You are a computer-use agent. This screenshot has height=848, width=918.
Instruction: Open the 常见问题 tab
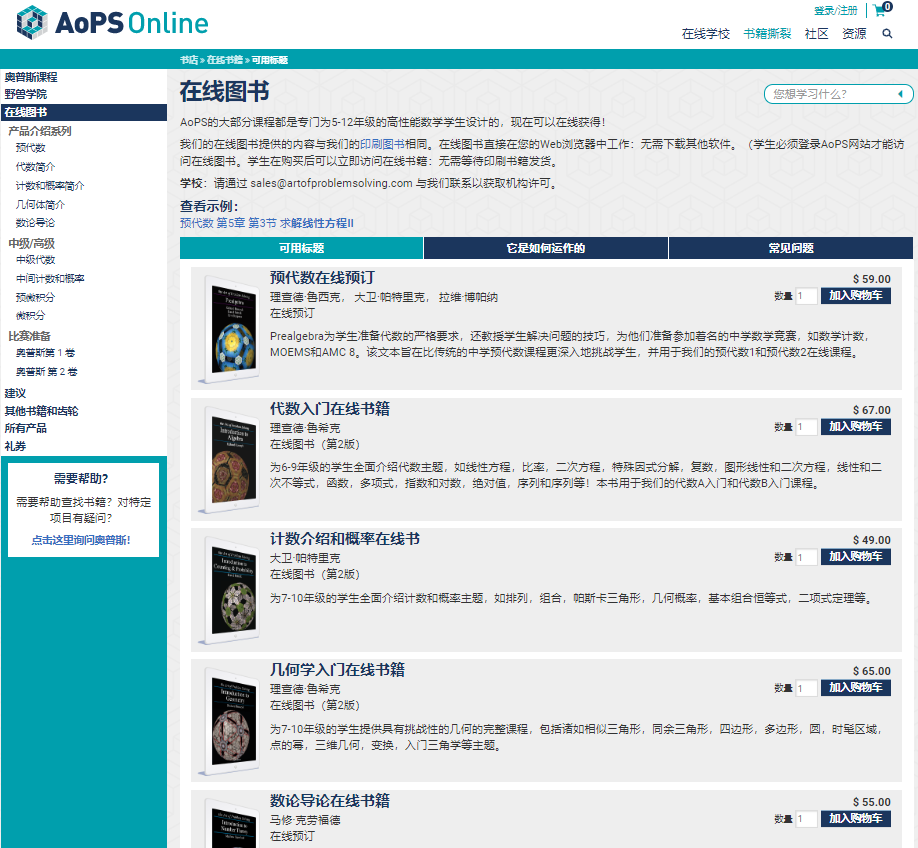point(791,246)
